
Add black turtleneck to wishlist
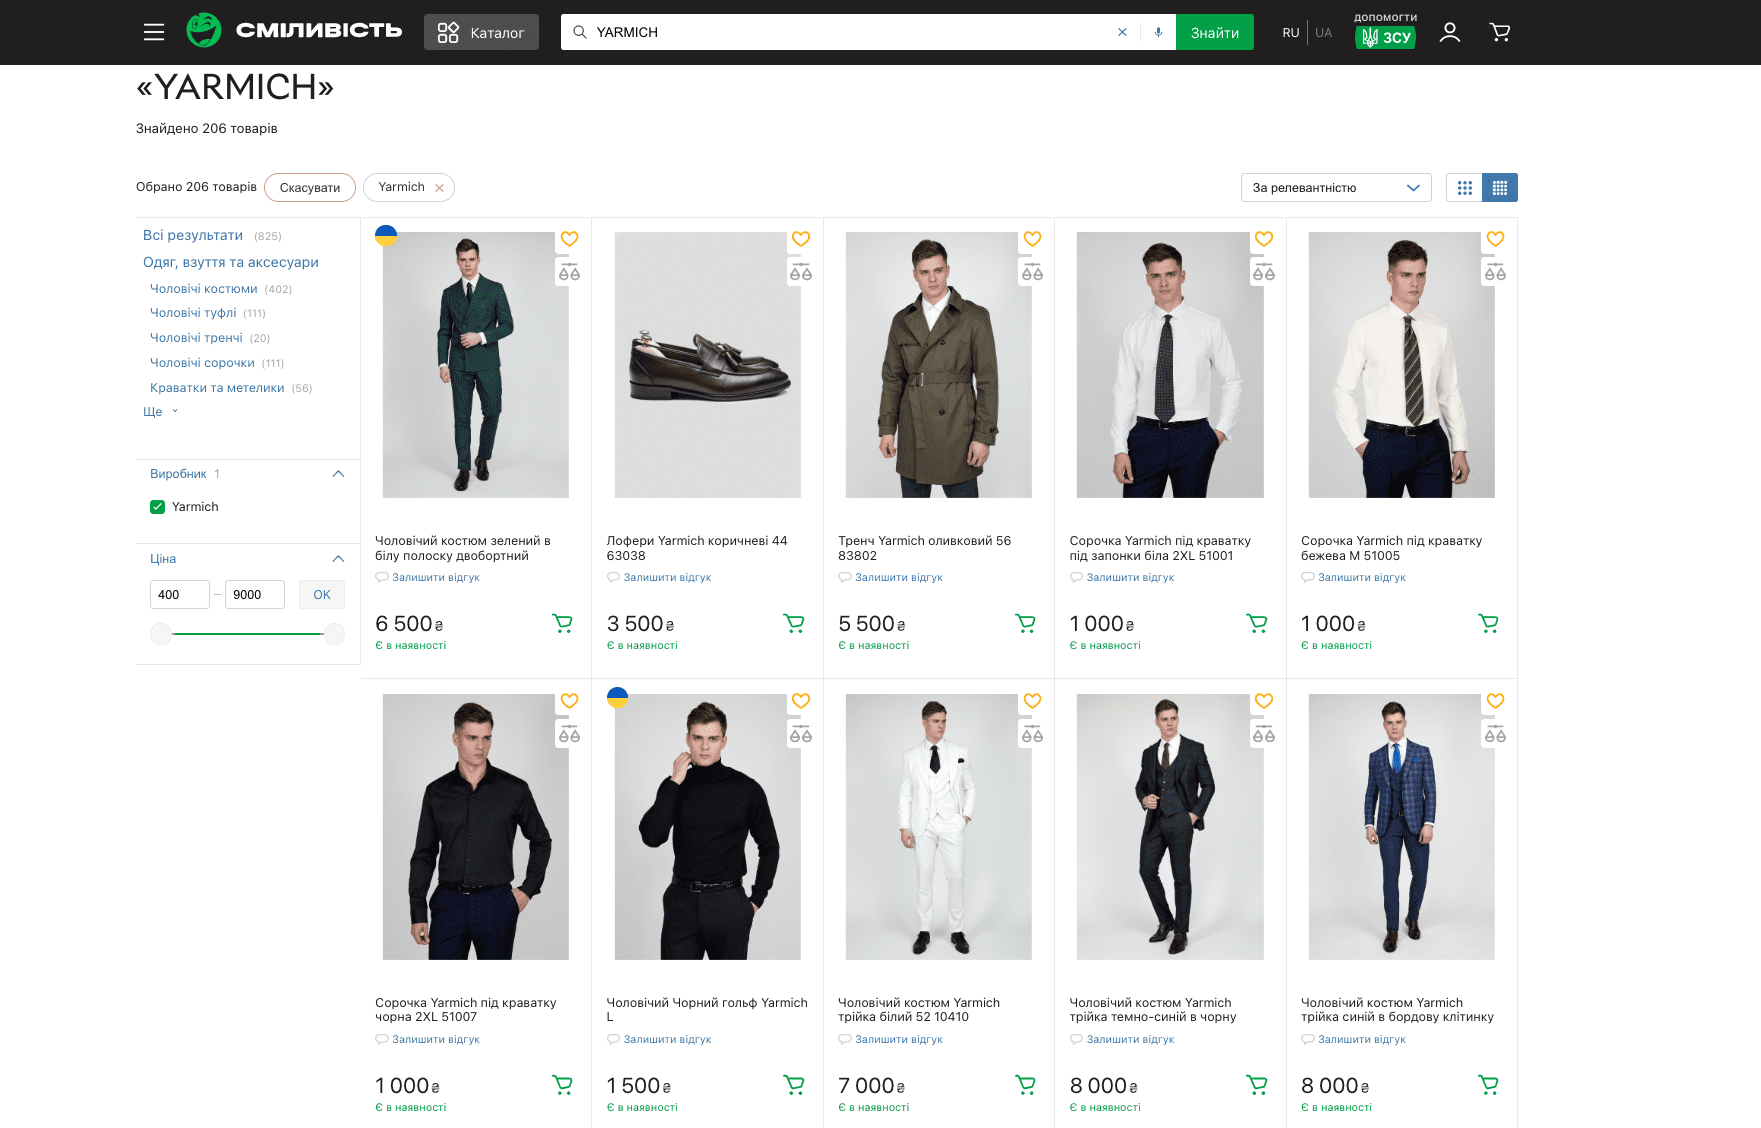[801, 701]
